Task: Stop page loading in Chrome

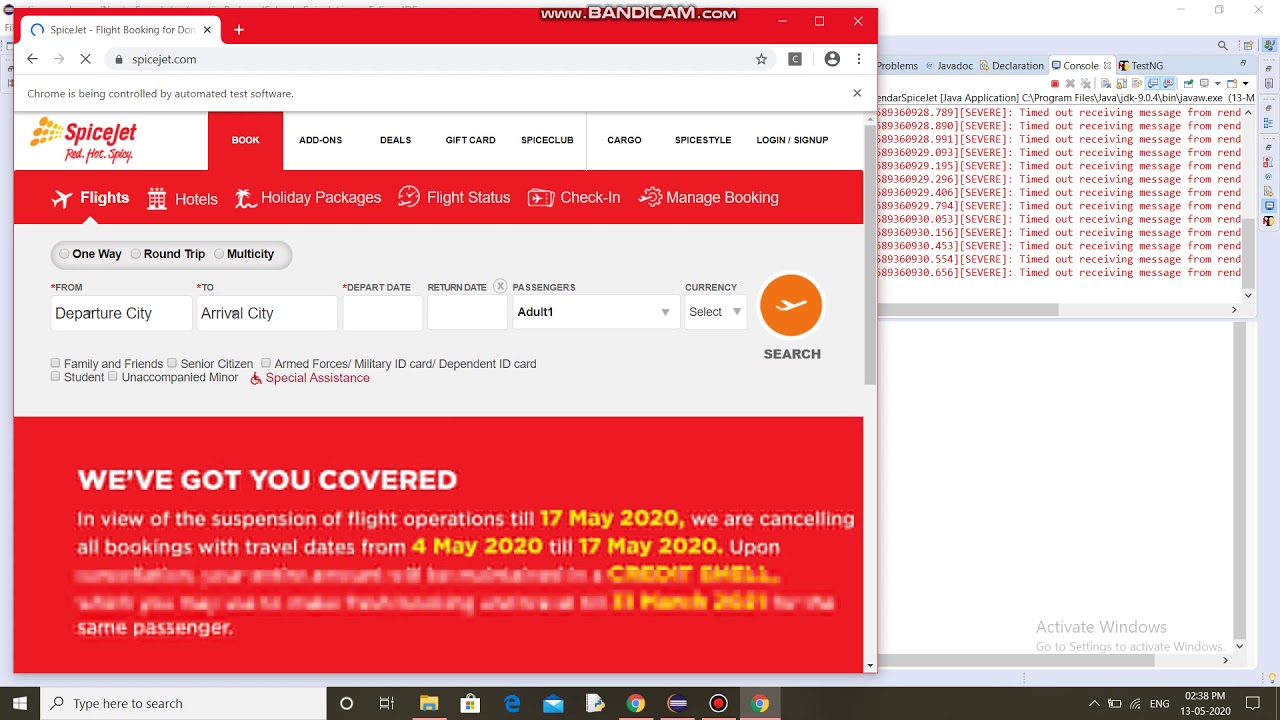Action: click(x=86, y=59)
